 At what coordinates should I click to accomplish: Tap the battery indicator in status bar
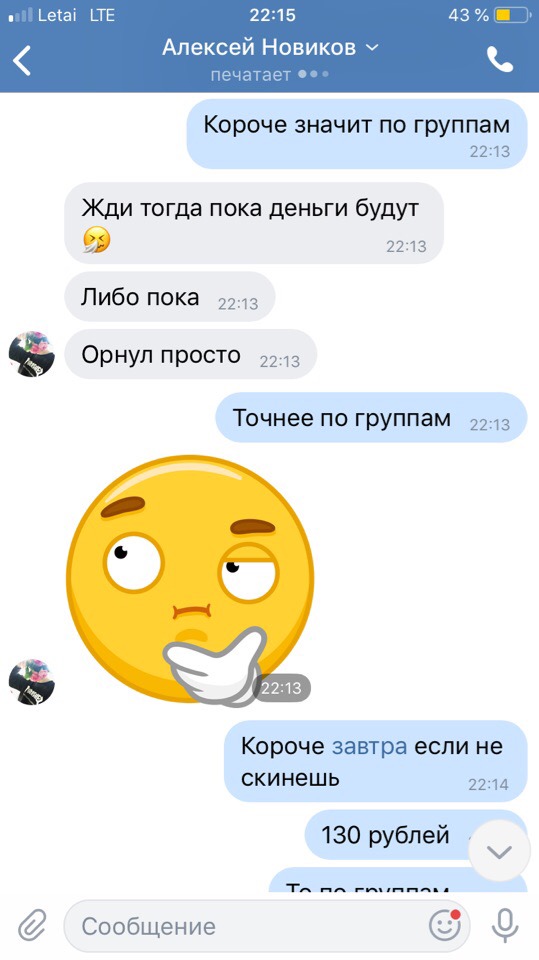[x=512, y=15]
